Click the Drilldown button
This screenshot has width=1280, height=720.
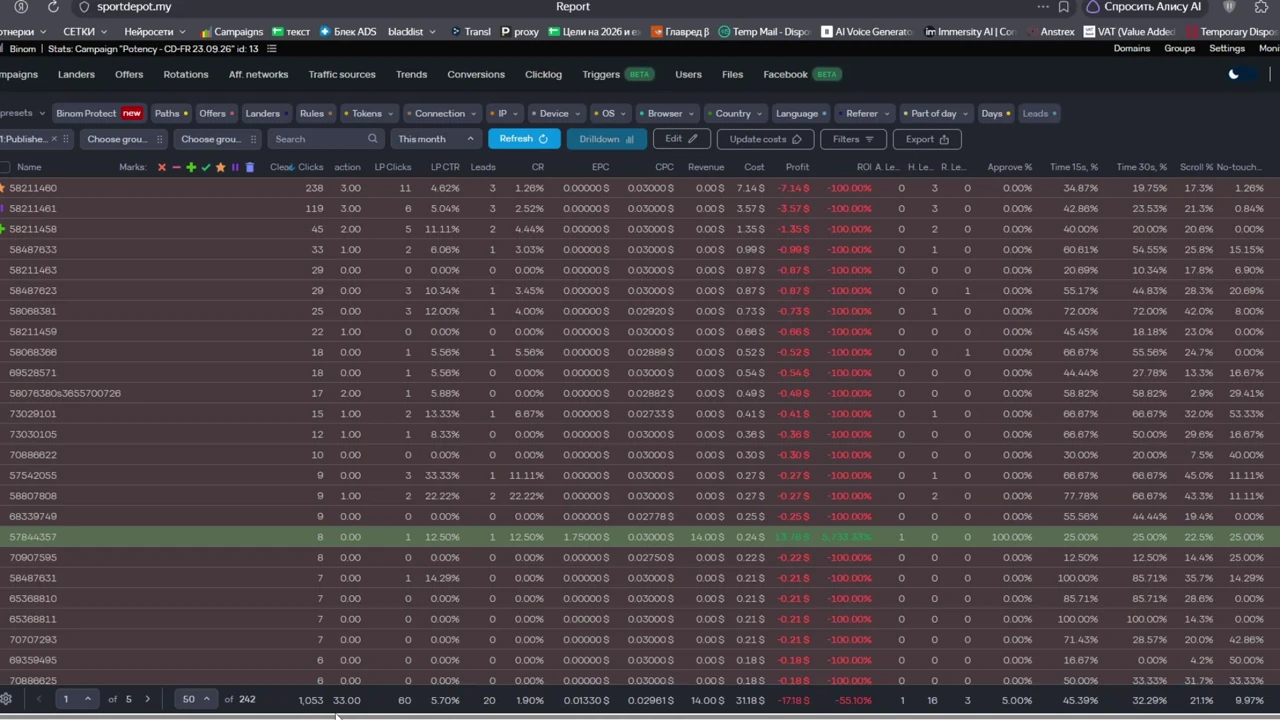(606, 139)
